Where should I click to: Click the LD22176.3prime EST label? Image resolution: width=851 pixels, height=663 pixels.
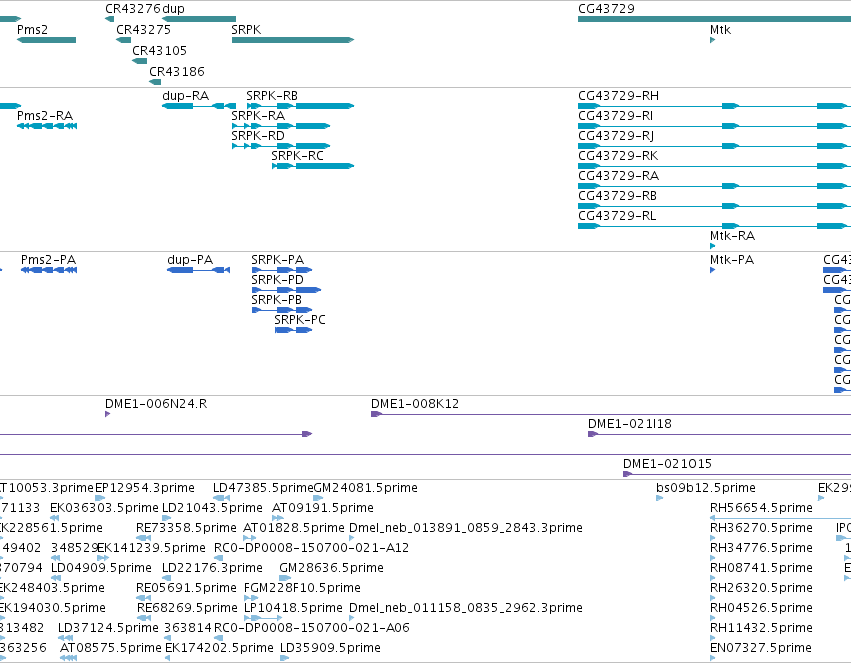[213, 568]
